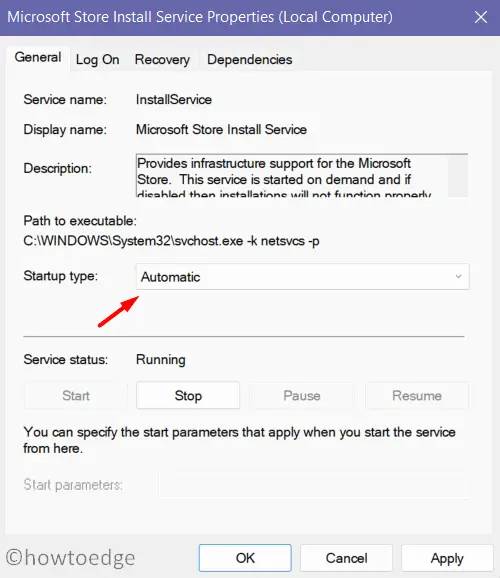Click the Path to executable label

(x=80, y=221)
